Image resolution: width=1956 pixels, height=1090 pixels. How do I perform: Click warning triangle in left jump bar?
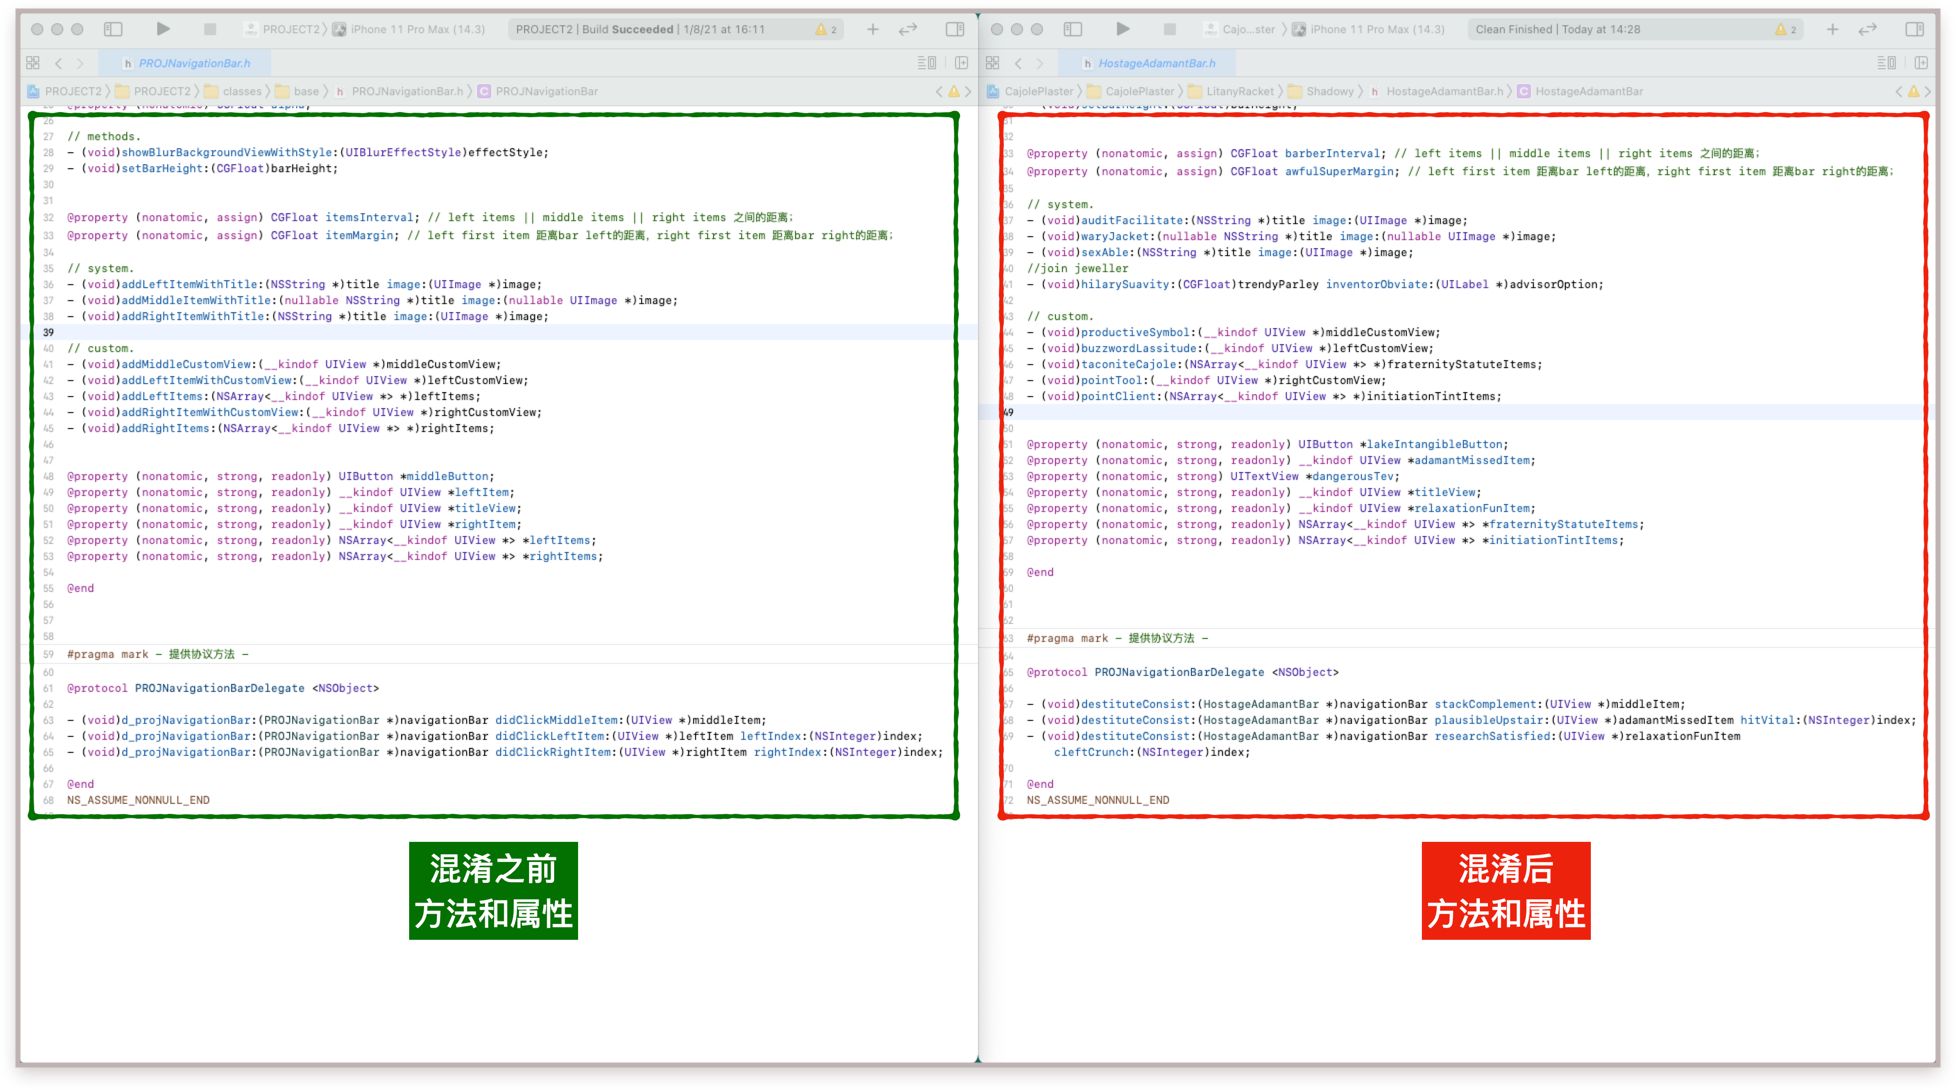(x=954, y=91)
